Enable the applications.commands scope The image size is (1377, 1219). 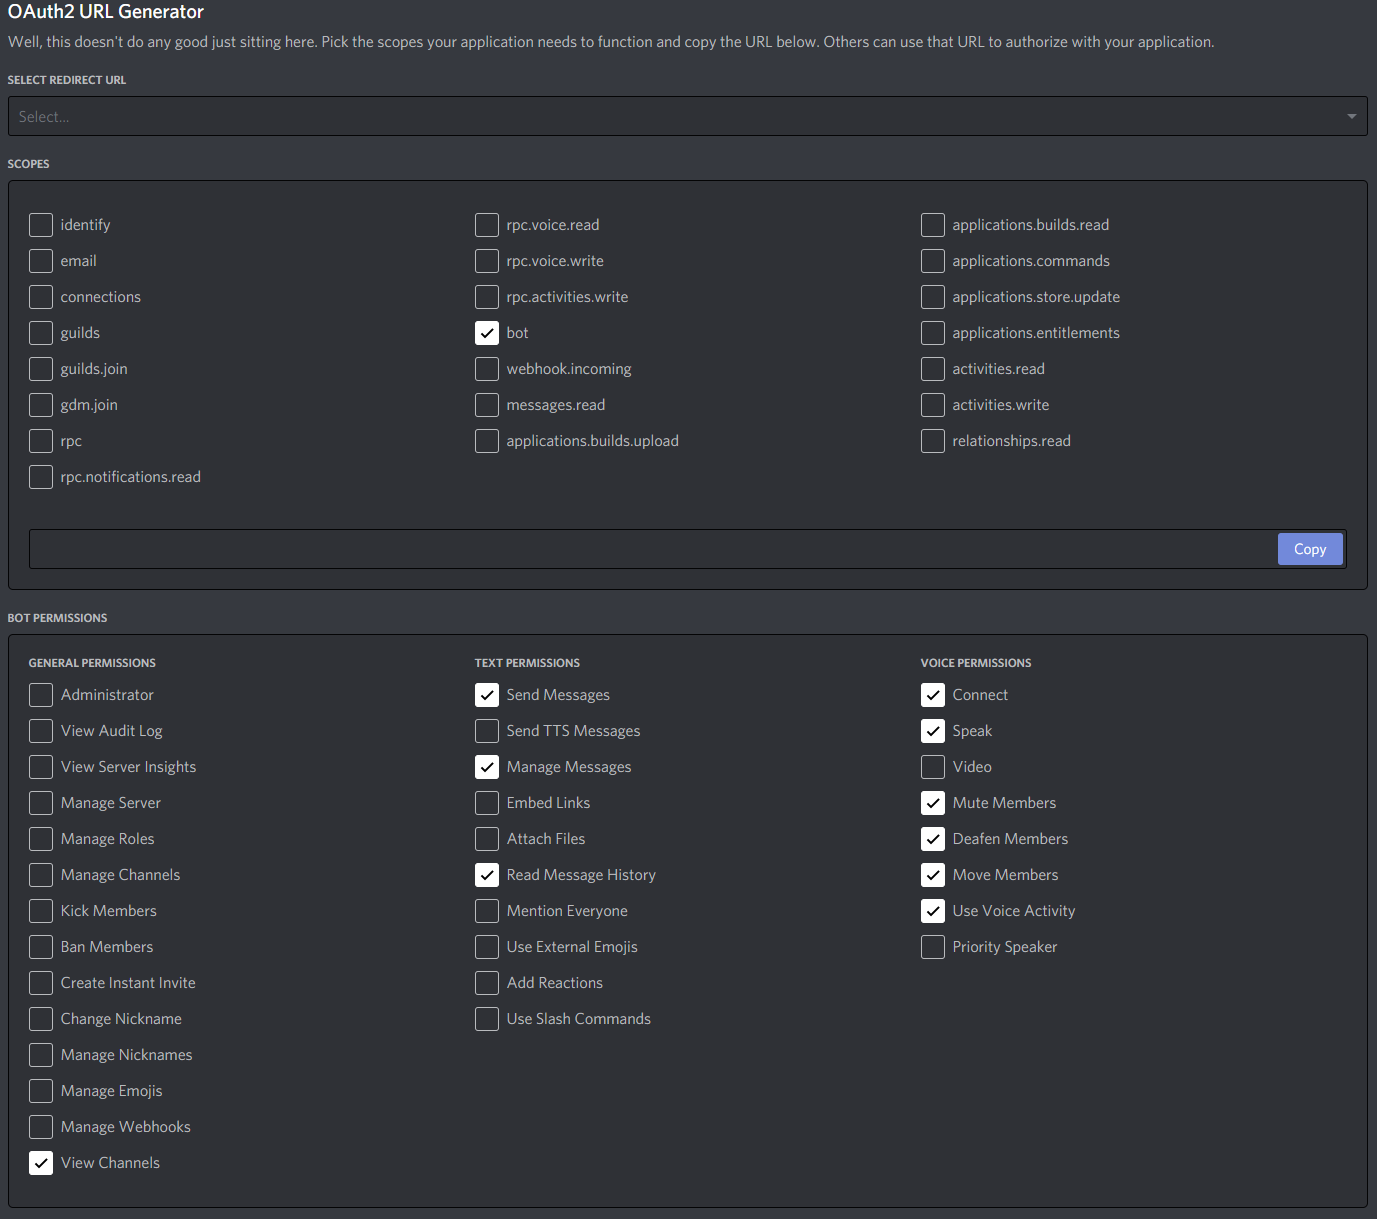932,260
